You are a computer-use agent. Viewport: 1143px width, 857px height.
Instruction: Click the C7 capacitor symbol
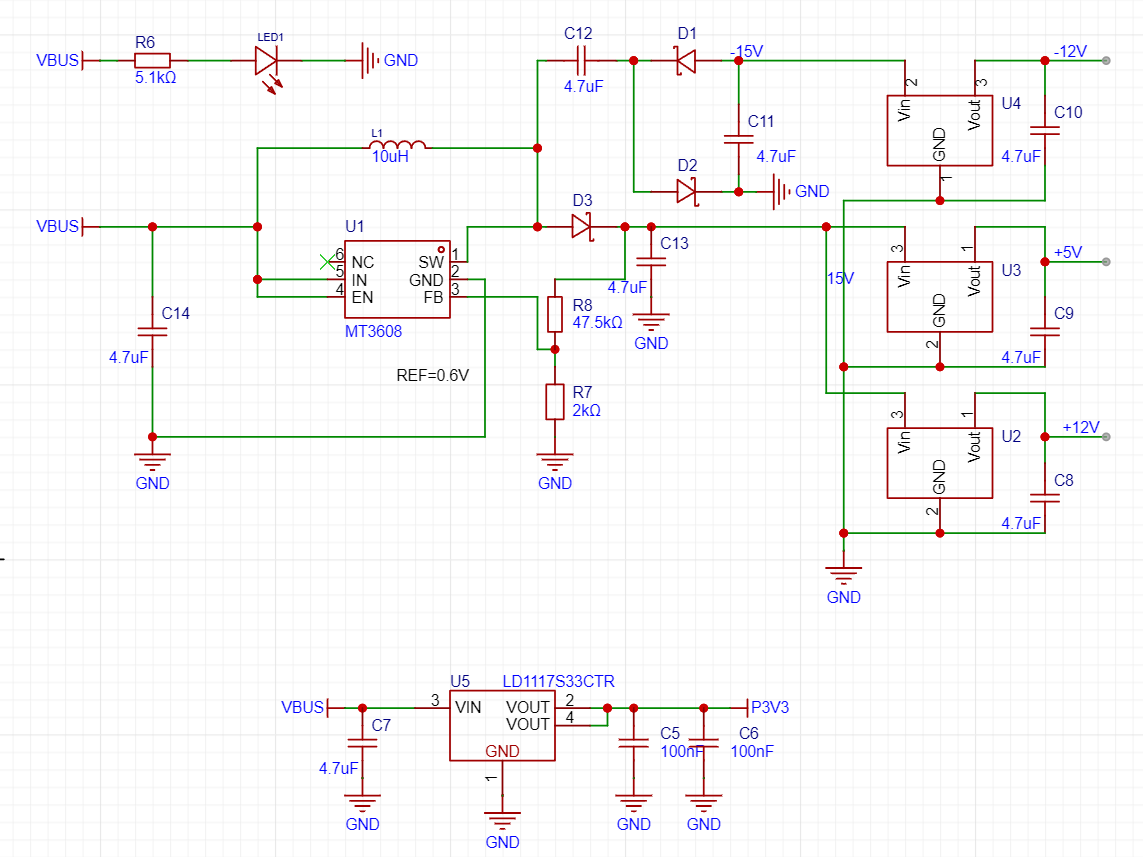point(362,743)
